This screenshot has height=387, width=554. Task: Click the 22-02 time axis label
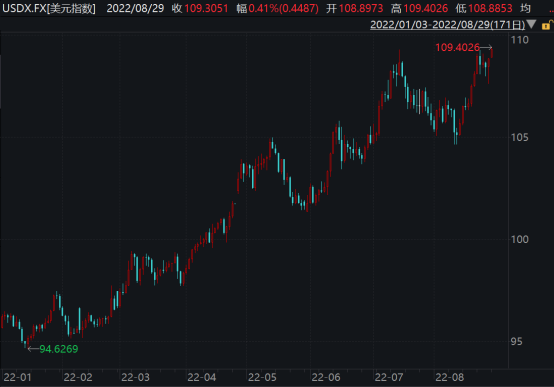[x=78, y=377]
